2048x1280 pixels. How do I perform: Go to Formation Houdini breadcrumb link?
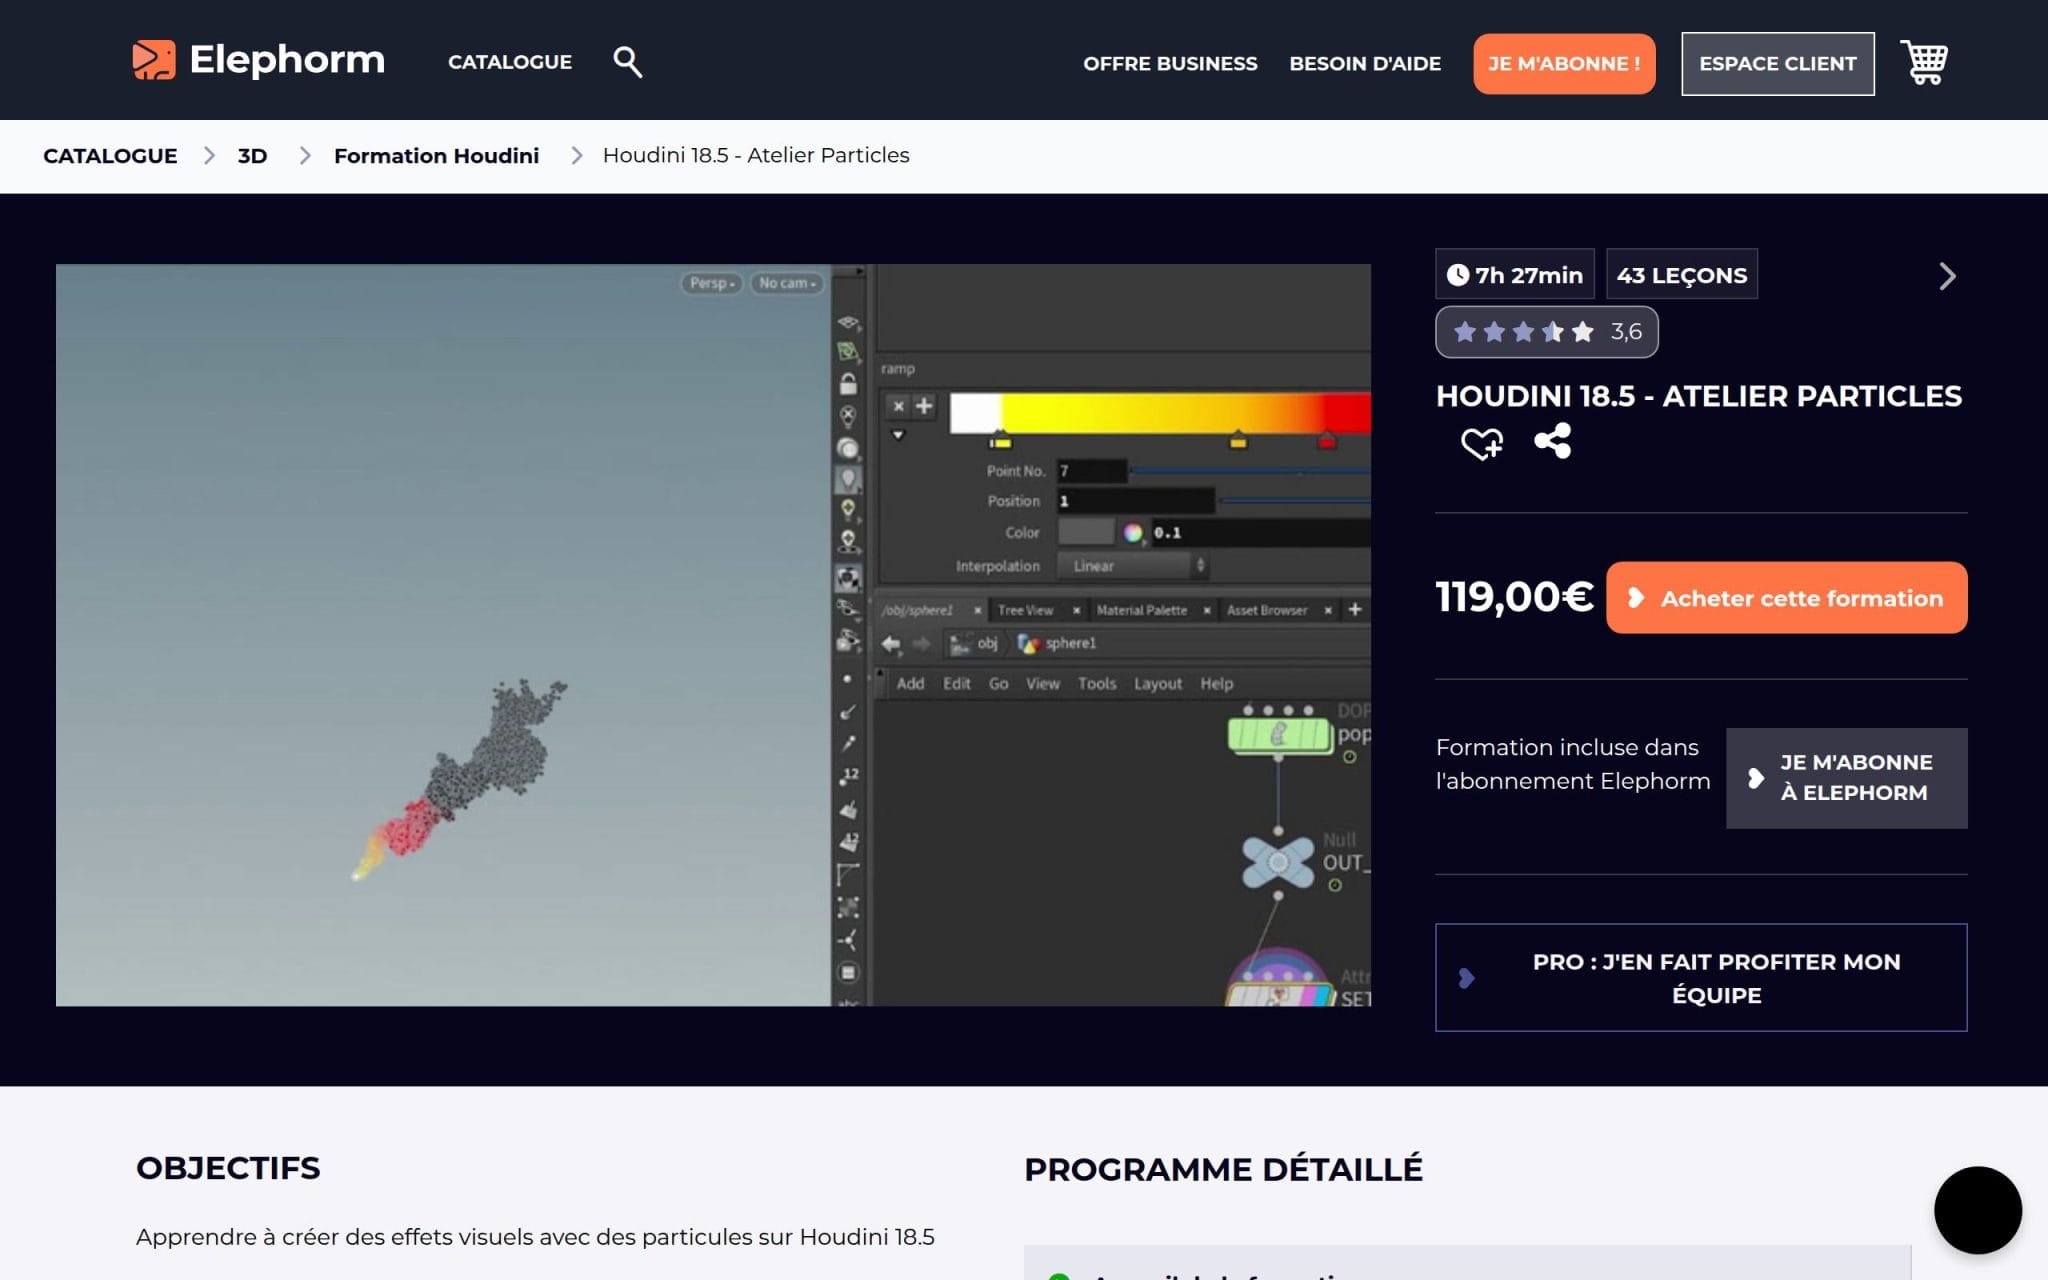pos(436,156)
